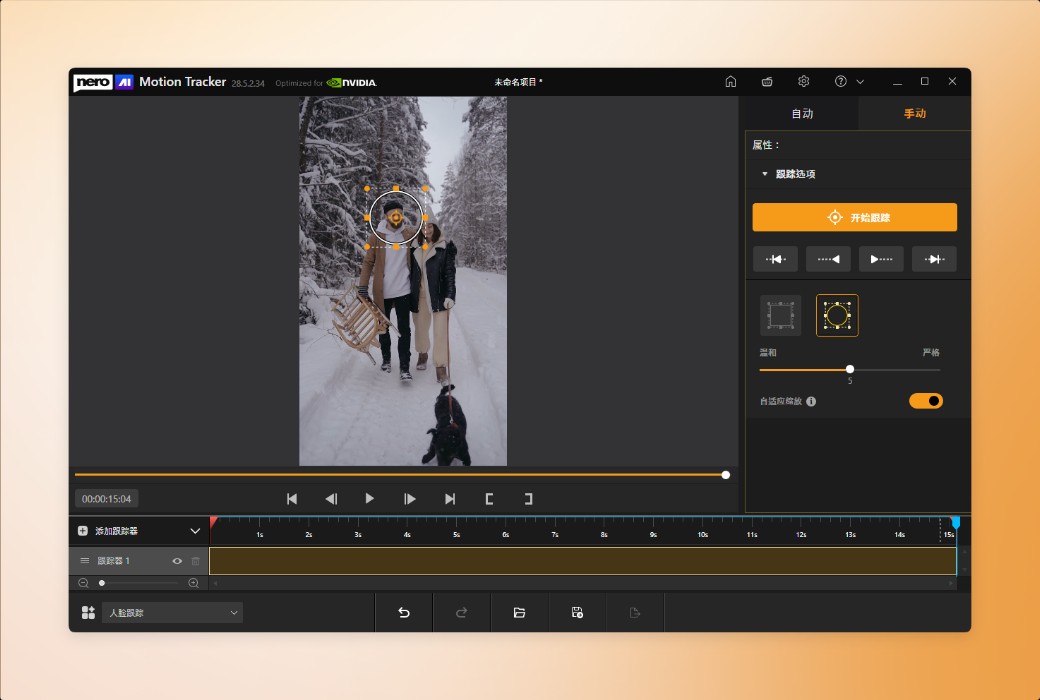
Task: Click the 开始跟踪 button
Action: (854, 217)
